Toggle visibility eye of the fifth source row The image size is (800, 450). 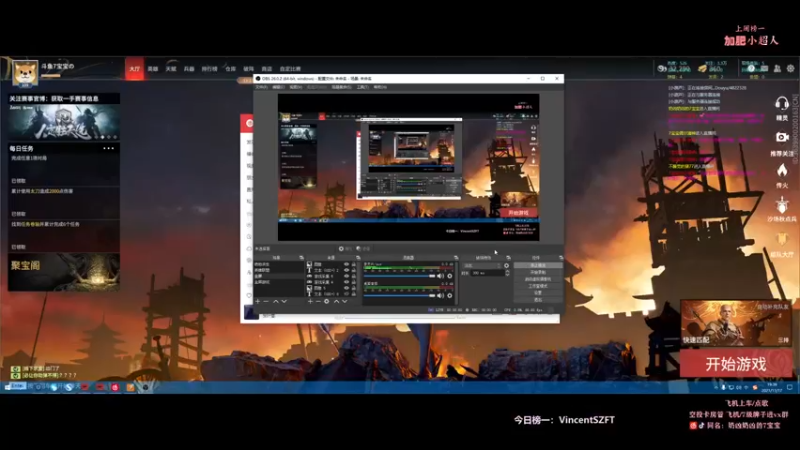[x=346, y=288]
